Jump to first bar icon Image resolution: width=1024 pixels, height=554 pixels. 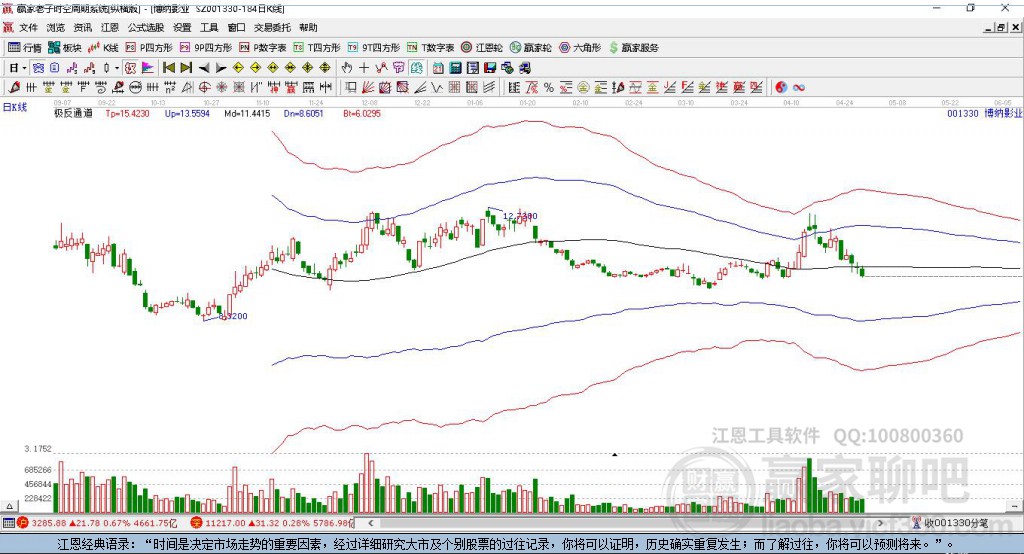point(169,68)
